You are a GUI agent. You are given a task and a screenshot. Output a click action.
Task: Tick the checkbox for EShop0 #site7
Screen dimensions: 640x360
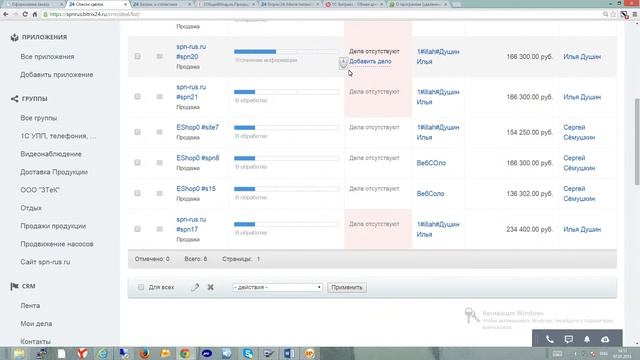pyautogui.click(x=138, y=132)
